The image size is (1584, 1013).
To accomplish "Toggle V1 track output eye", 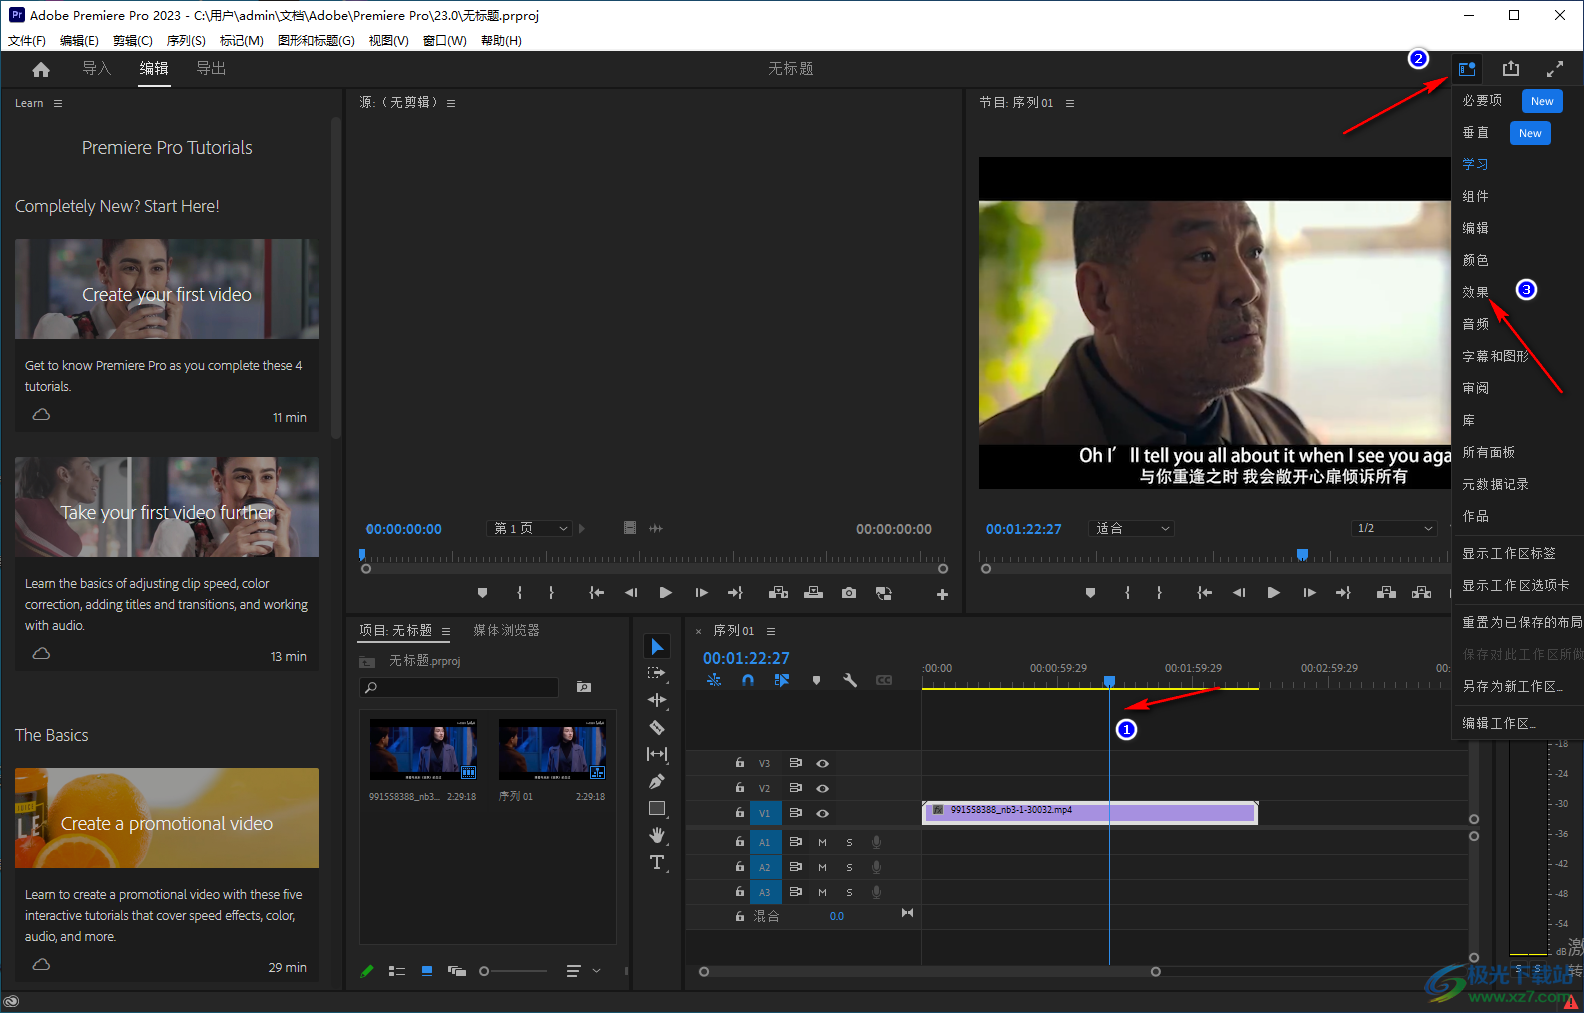I will coord(822,813).
